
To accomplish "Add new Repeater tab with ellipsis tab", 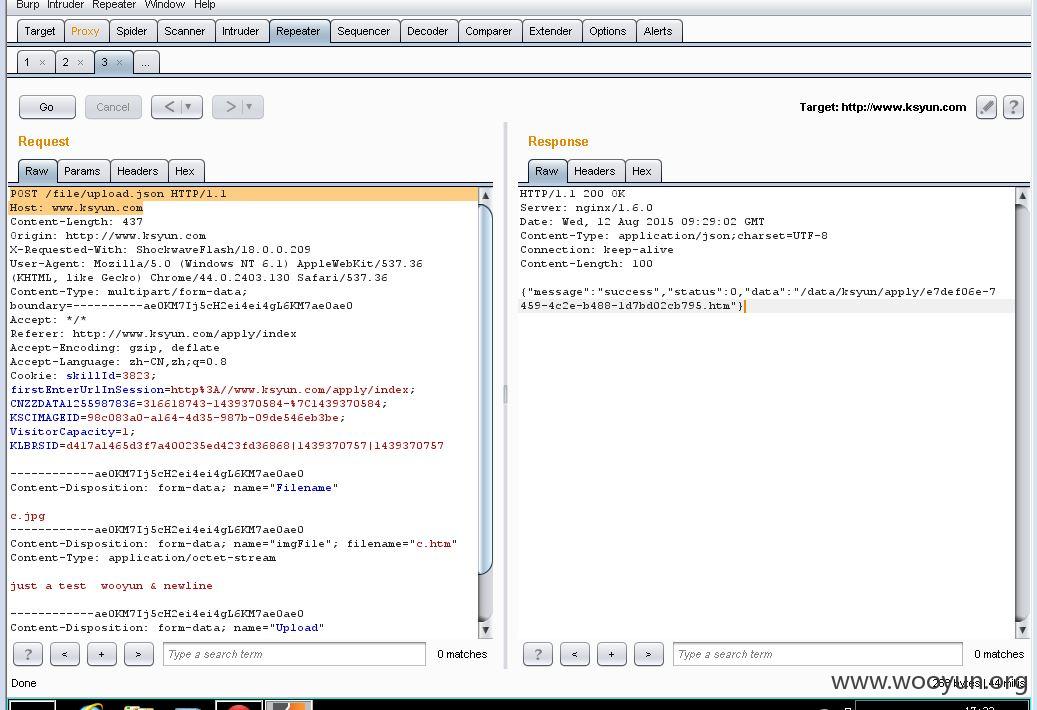I will (x=146, y=62).
